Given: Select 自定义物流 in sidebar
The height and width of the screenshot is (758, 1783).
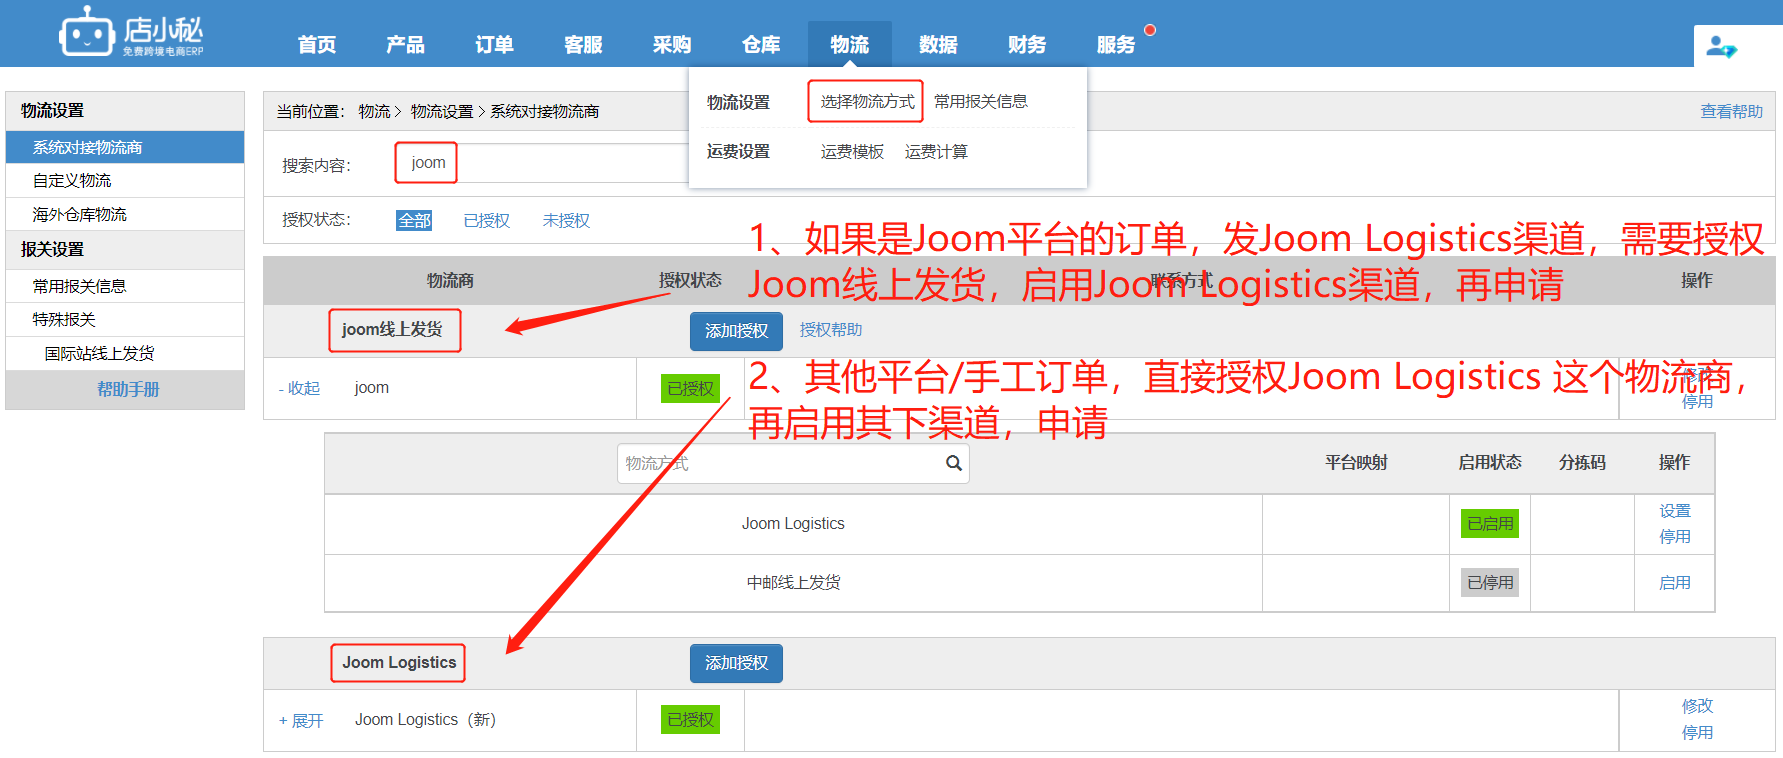Looking at the screenshot, I should click(125, 180).
